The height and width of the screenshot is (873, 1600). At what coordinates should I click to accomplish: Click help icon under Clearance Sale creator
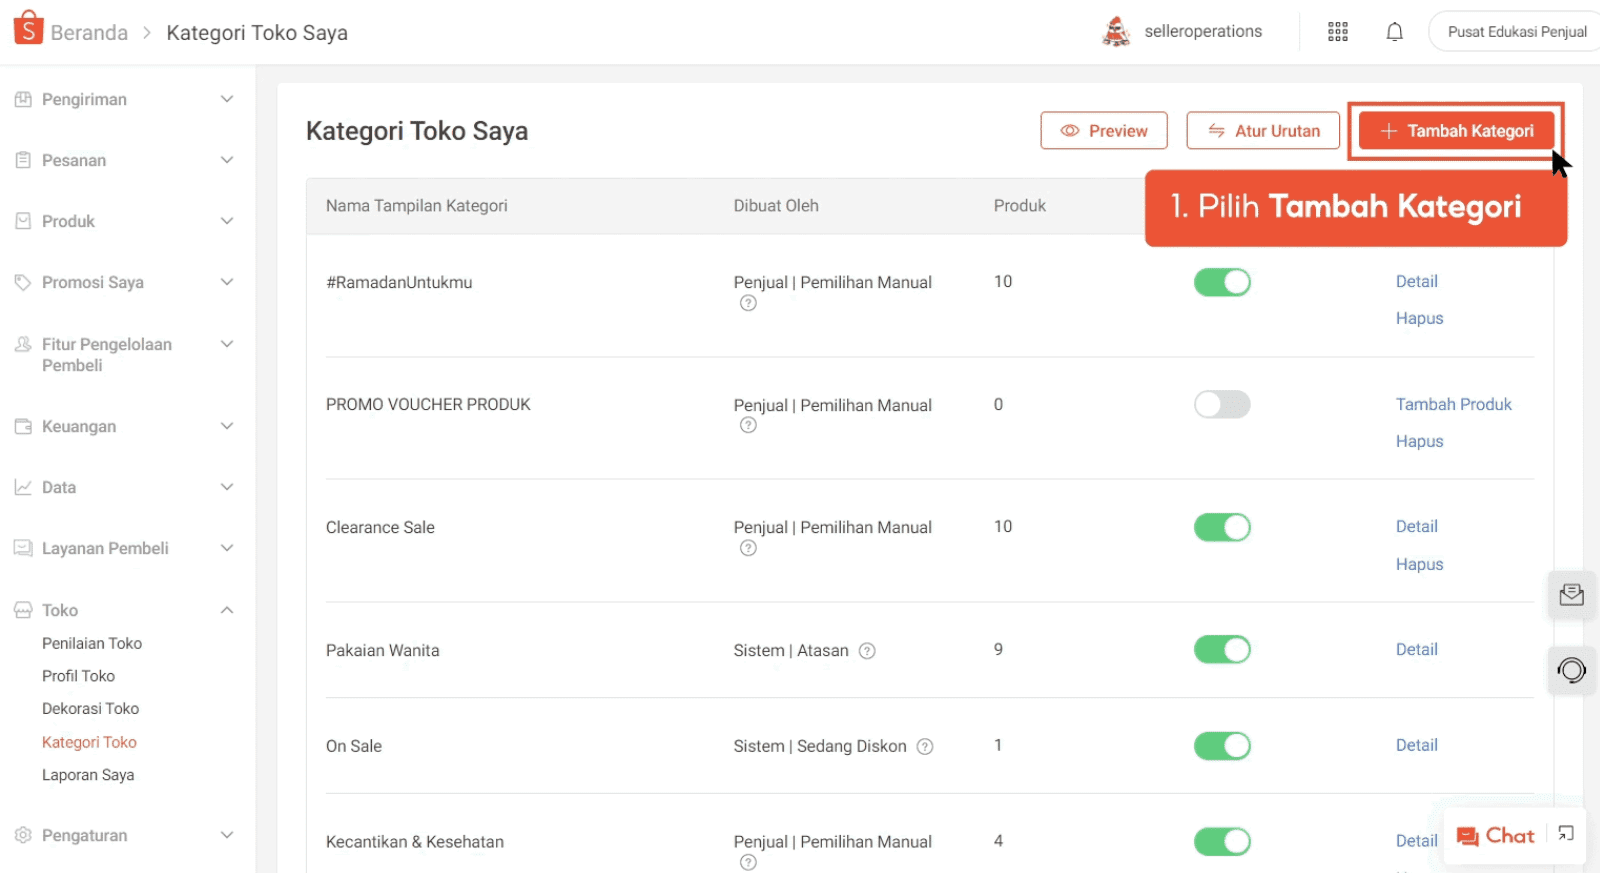(x=748, y=548)
